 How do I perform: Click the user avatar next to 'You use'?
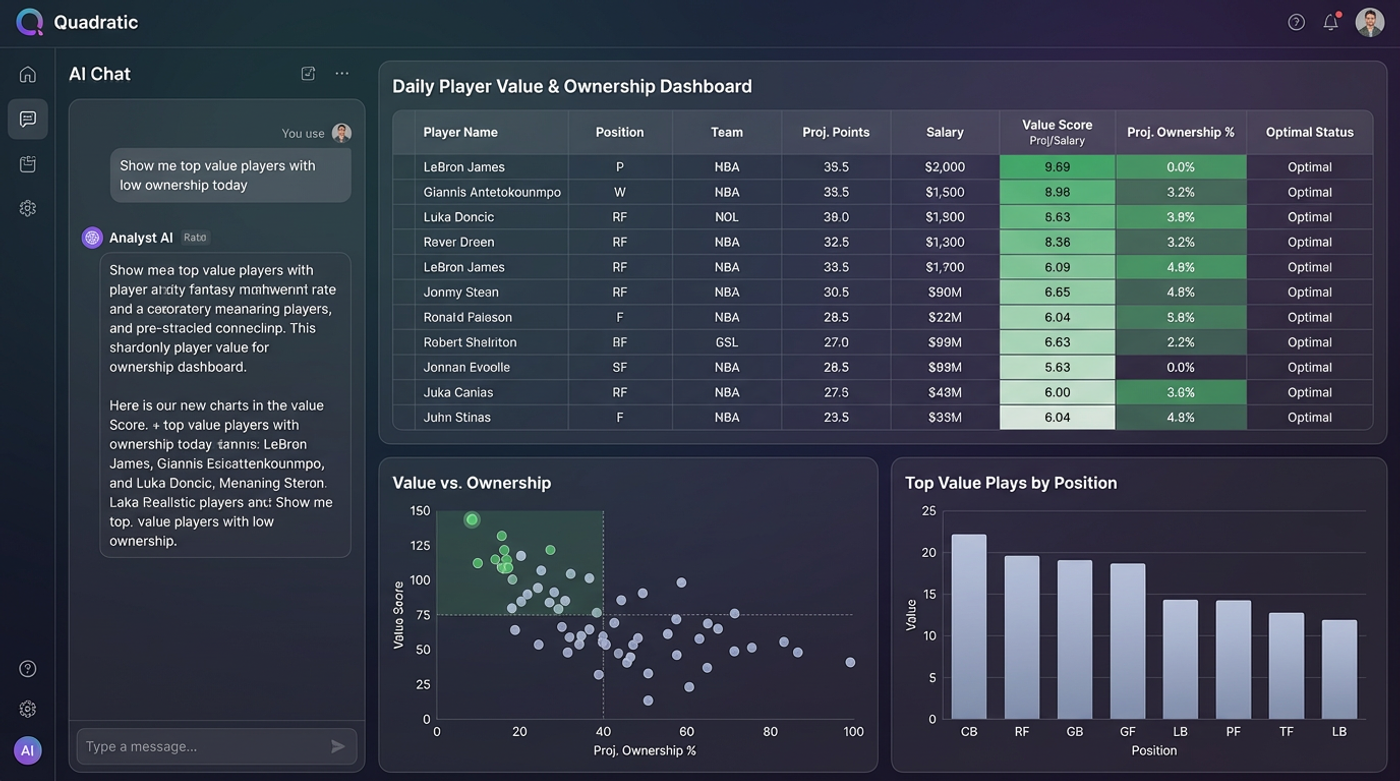tap(342, 133)
